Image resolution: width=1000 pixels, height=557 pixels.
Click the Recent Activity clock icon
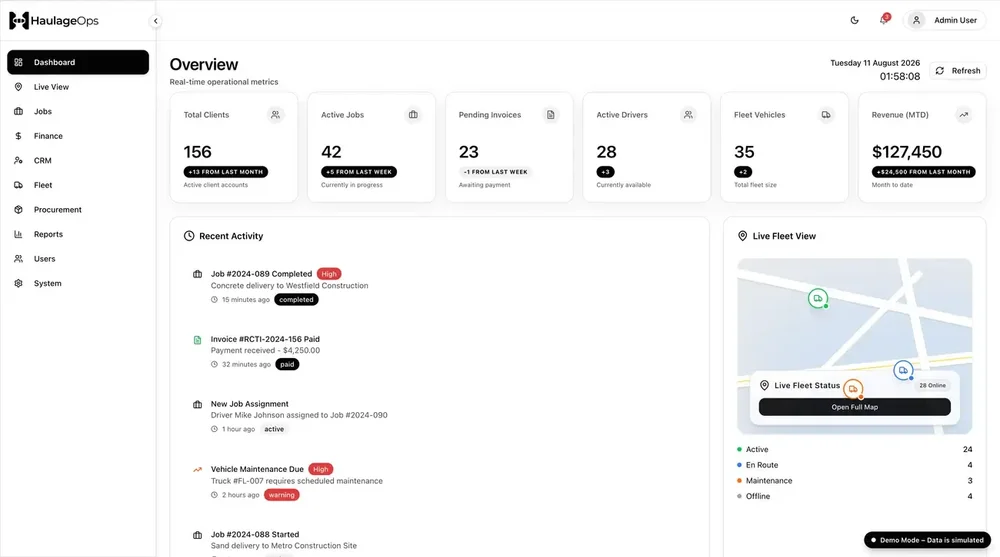coord(189,236)
